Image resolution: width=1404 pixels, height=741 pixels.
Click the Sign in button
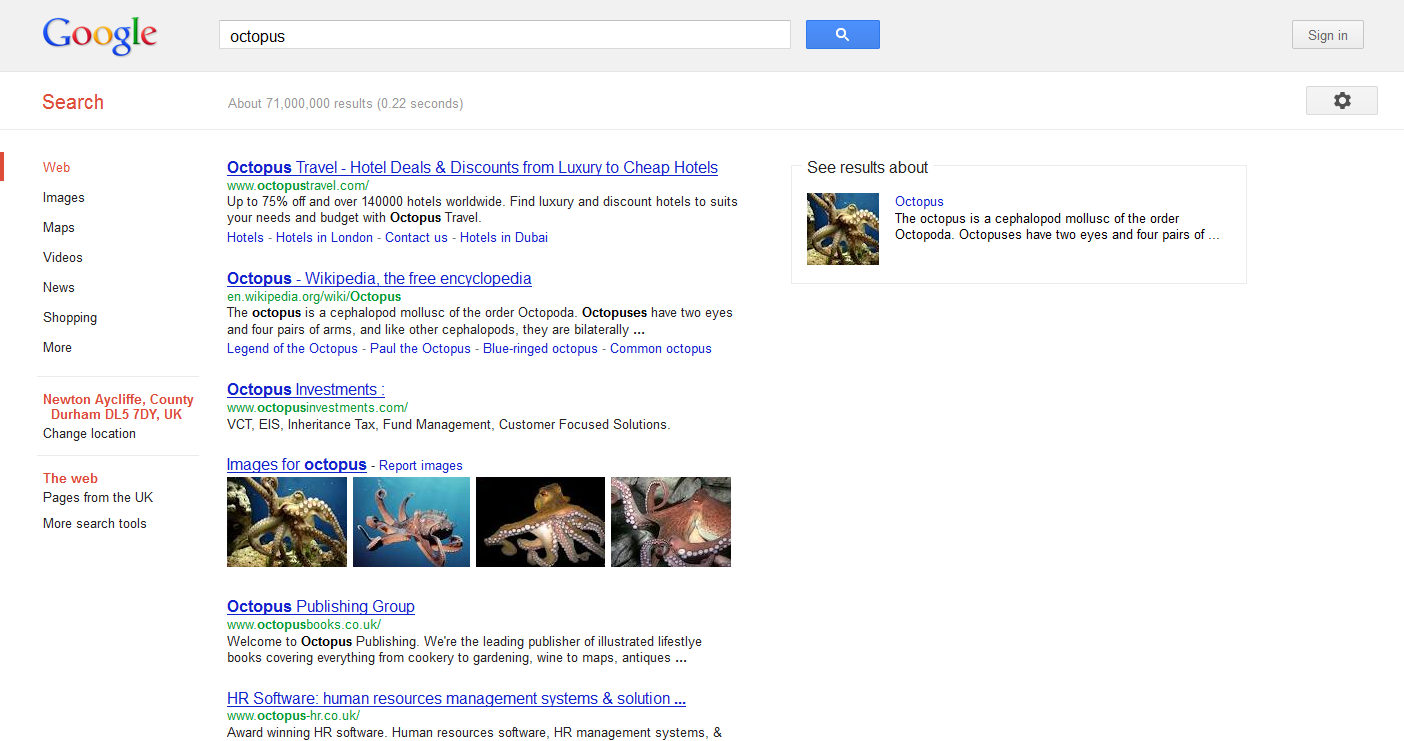pos(1328,35)
